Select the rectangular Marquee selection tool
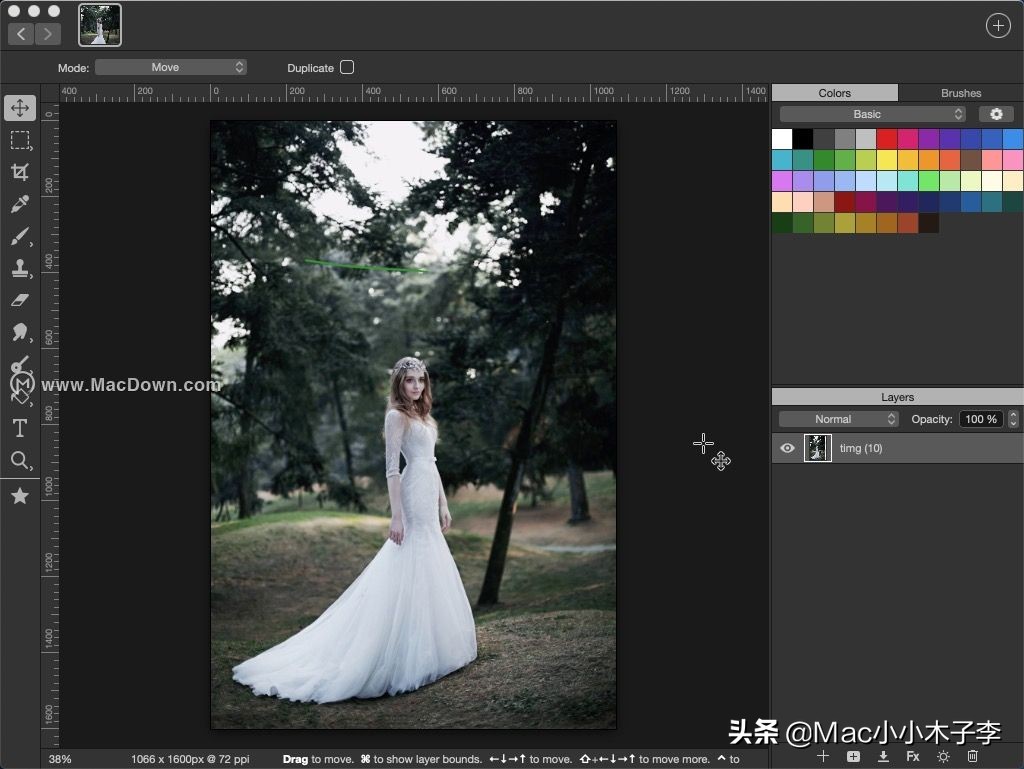 20,140
